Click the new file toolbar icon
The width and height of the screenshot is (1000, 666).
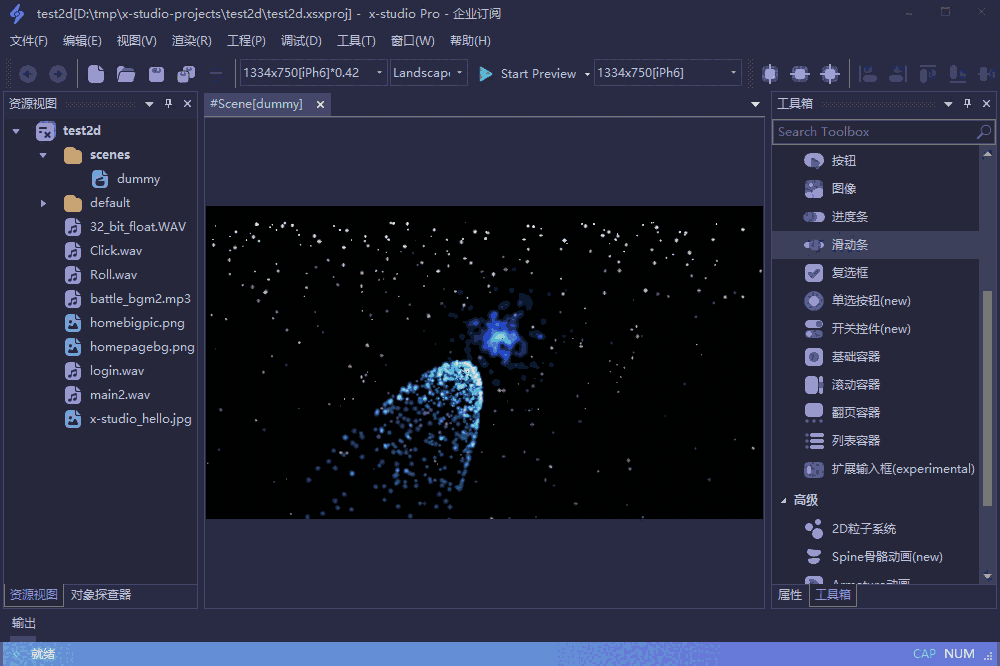click(96, 74)
